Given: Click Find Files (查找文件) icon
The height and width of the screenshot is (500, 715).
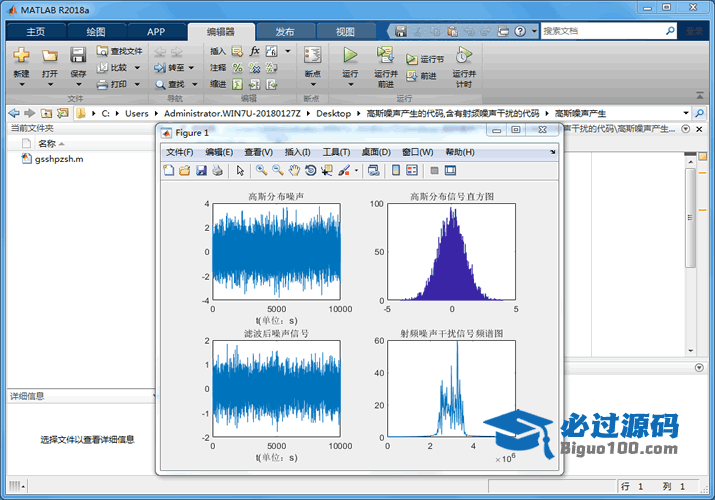Looking at the screenshot, I should (x=102, y=51).
